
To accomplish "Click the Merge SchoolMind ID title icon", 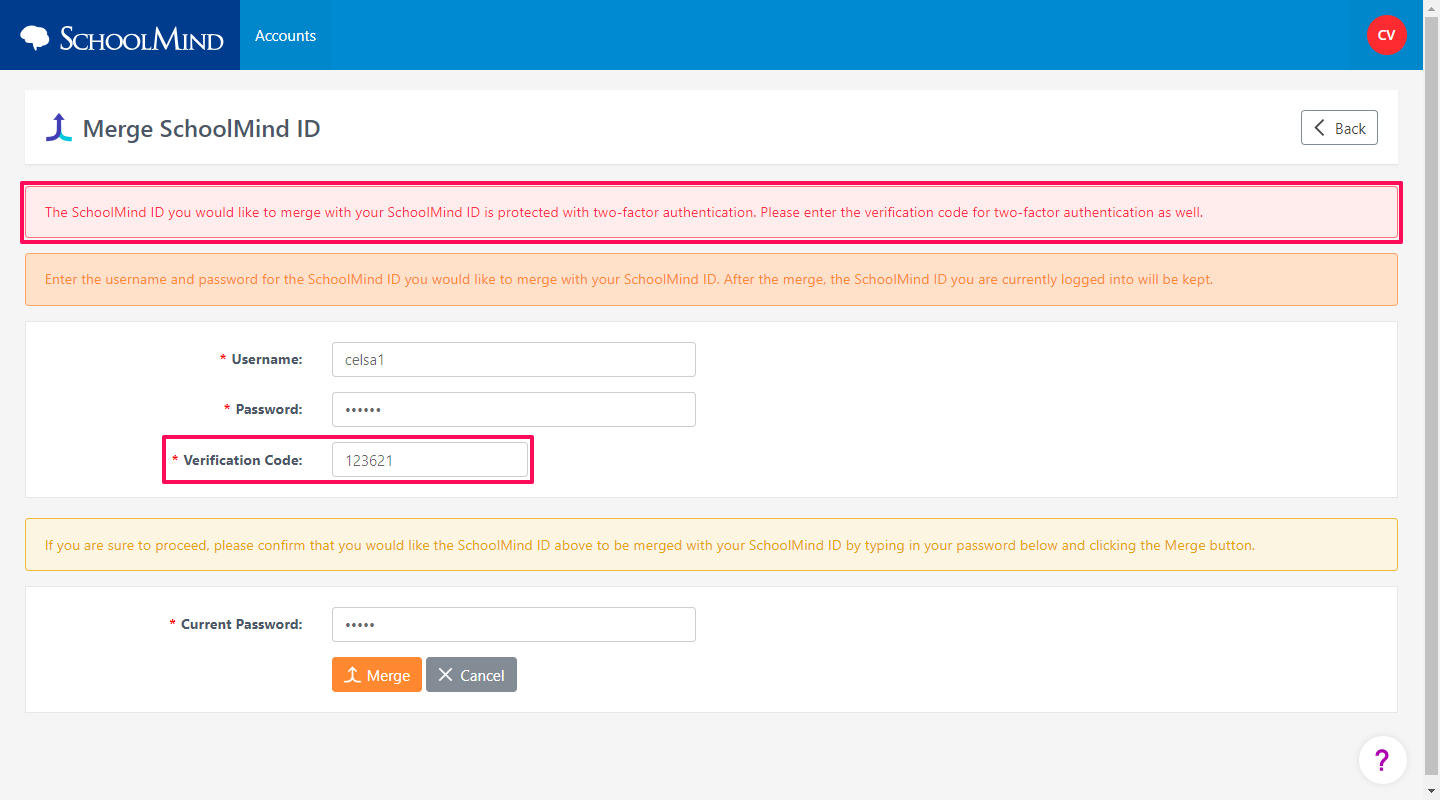I will pyautogui.click(x=59, y=128).
